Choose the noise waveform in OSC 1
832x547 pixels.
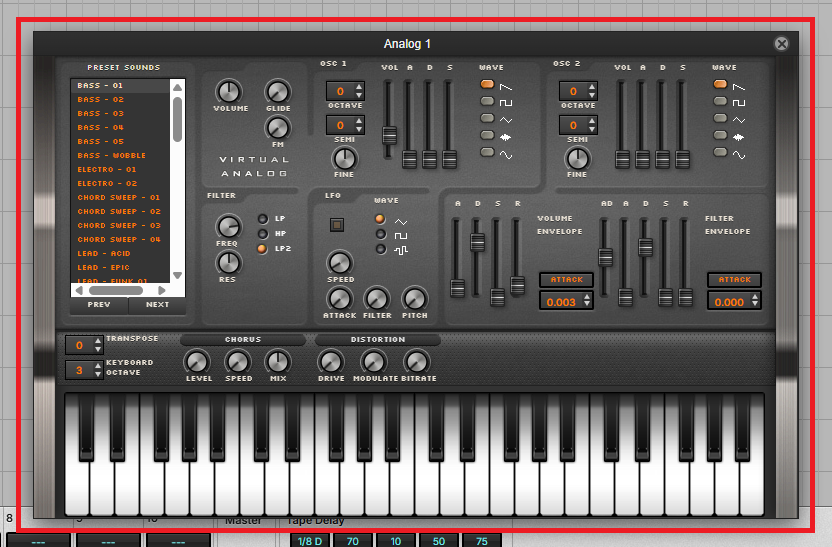[487, 135]
